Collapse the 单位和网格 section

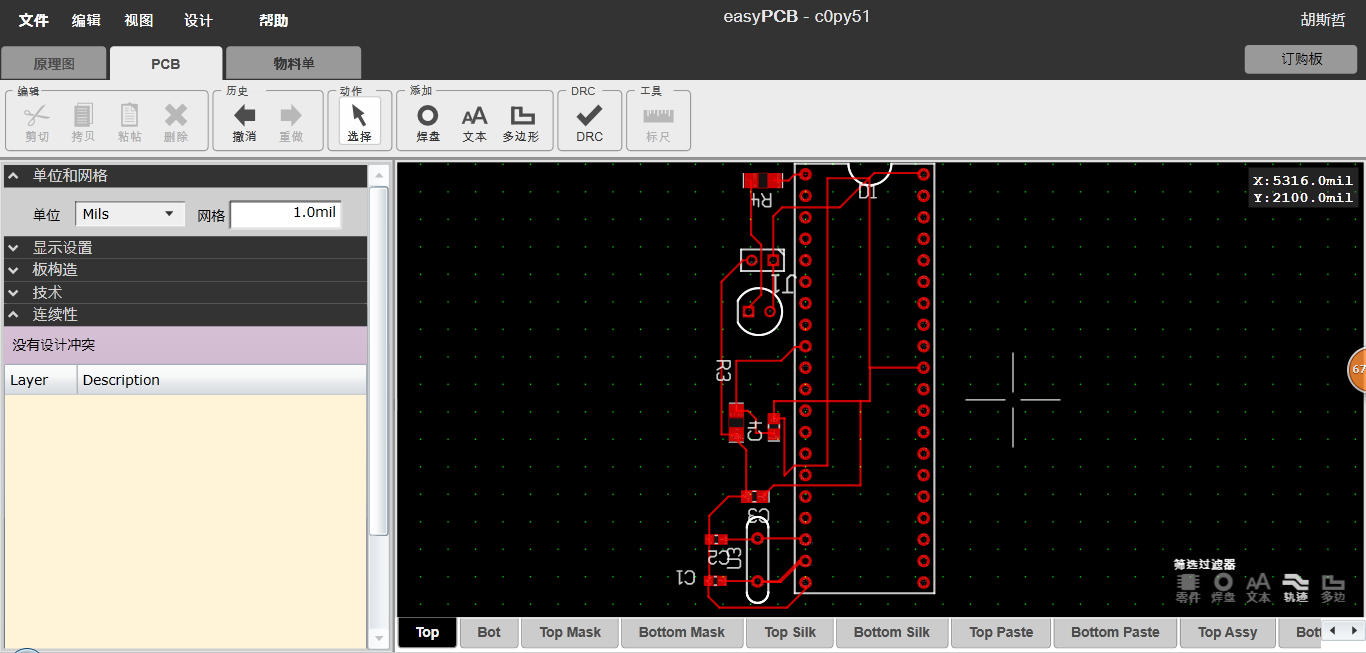point(186,176)
